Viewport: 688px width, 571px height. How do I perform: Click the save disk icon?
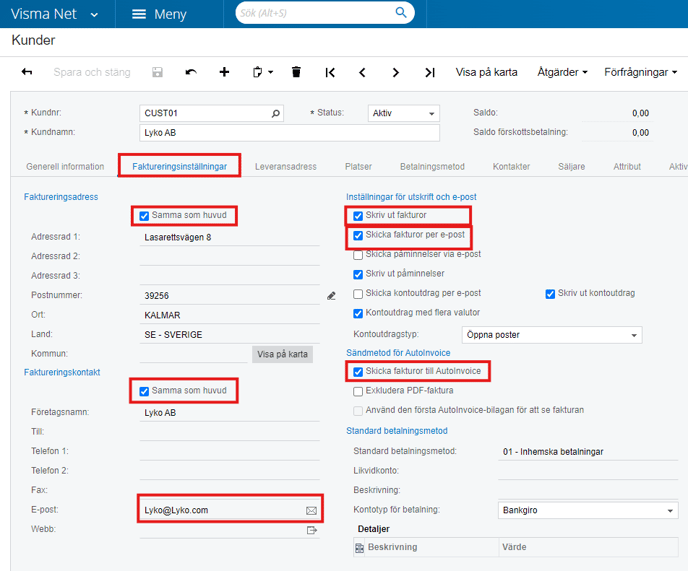point(157,72)
